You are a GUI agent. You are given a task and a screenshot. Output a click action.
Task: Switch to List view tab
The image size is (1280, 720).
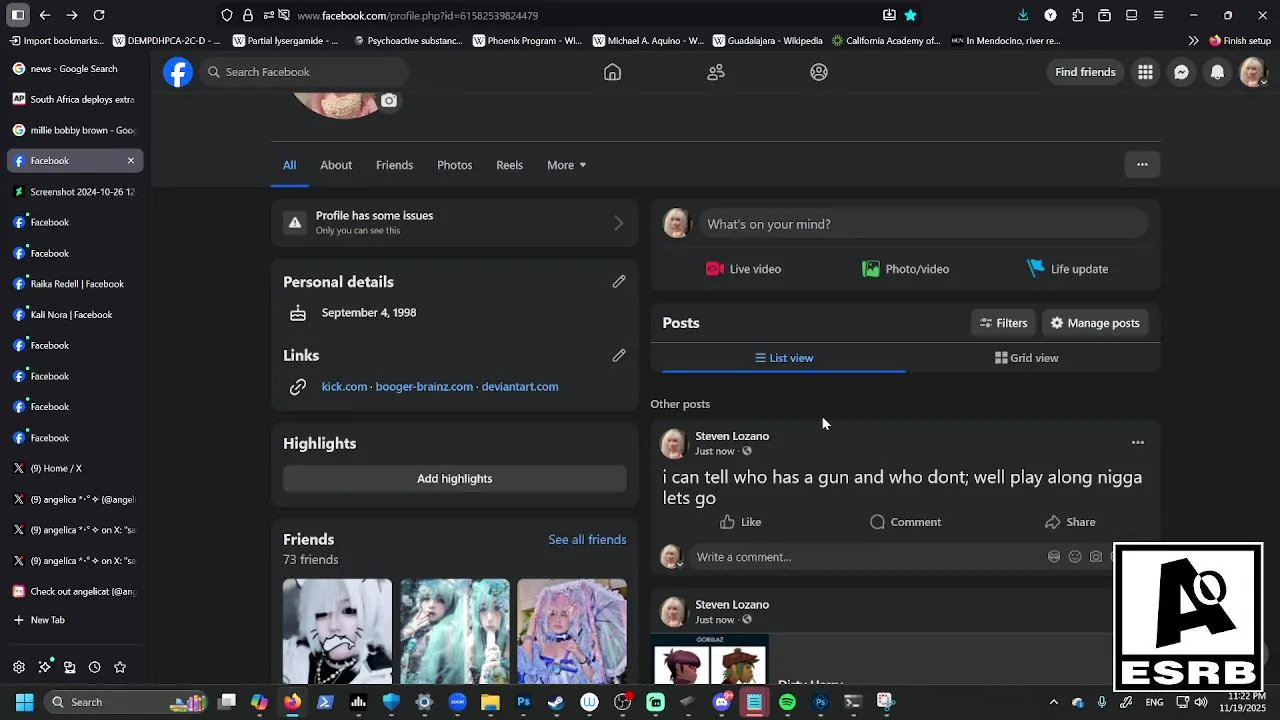[783, 358]
